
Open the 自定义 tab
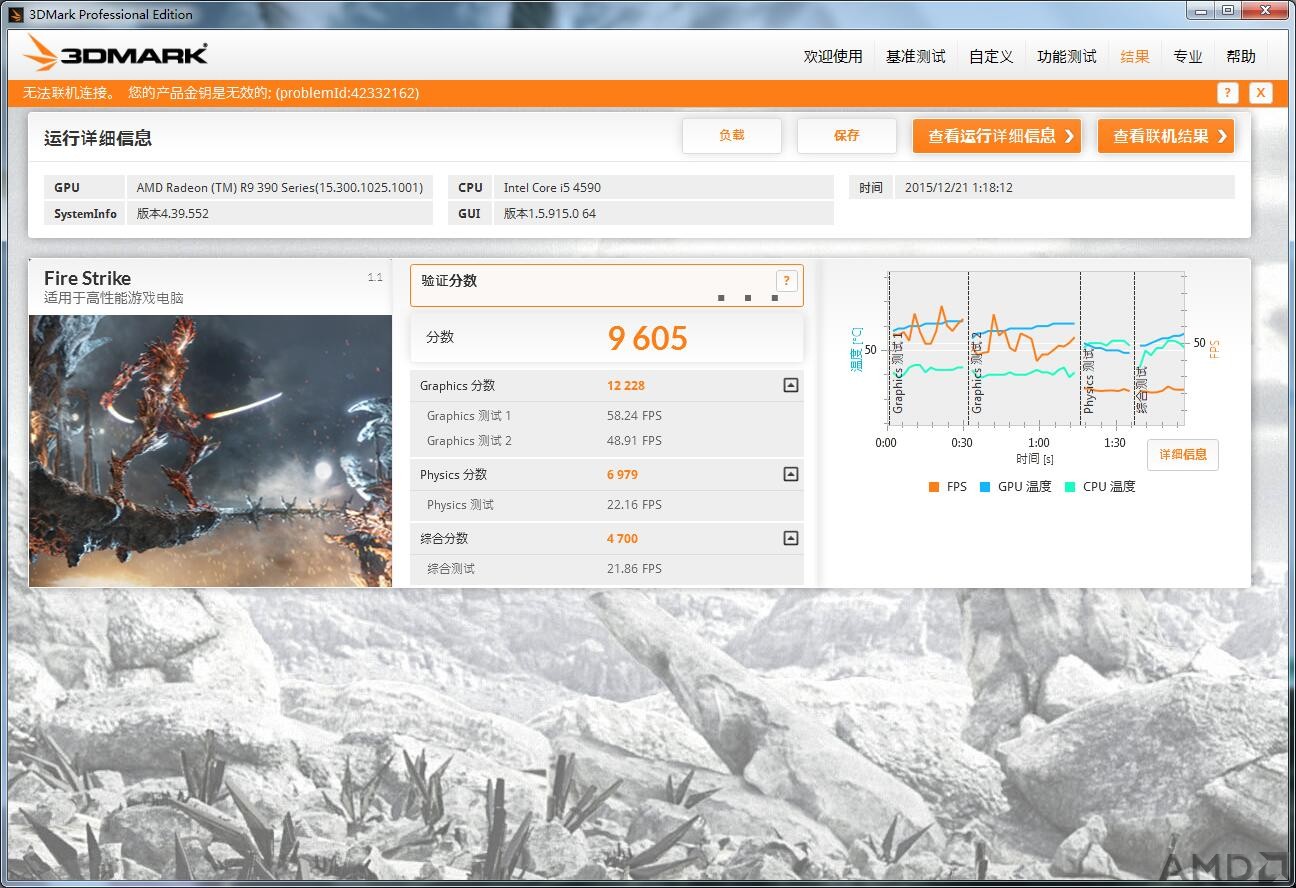click(x=991, y=57)
